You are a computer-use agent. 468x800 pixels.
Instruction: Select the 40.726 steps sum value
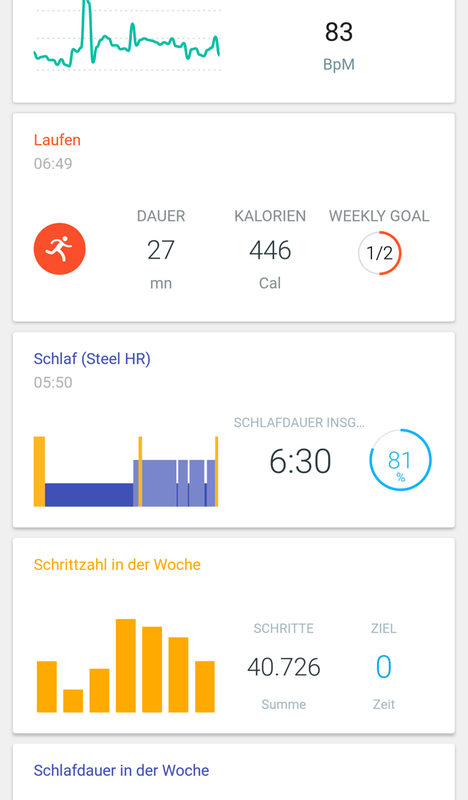point(284,667)
